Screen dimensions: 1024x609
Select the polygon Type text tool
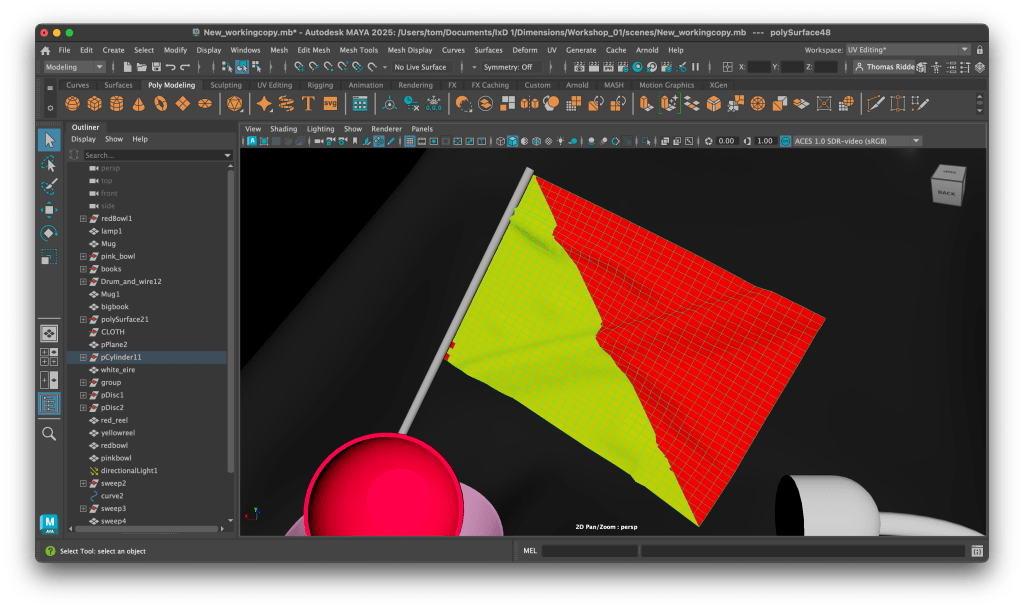(308, 104)
